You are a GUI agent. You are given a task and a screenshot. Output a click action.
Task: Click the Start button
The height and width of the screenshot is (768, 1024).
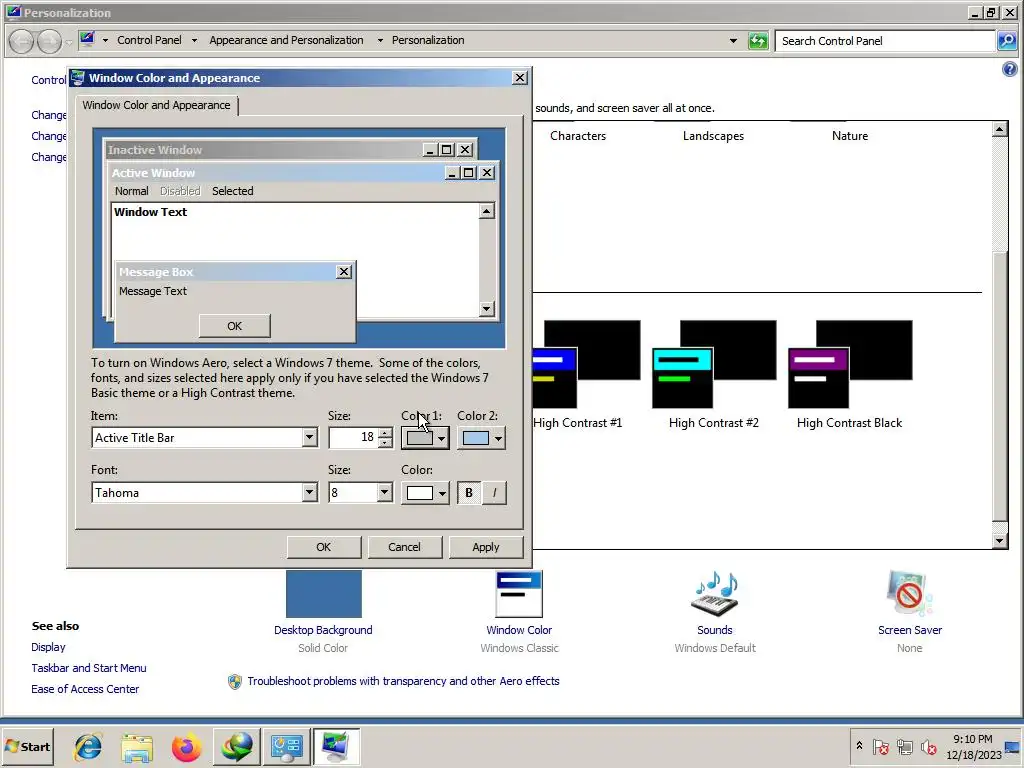(28, 746)
